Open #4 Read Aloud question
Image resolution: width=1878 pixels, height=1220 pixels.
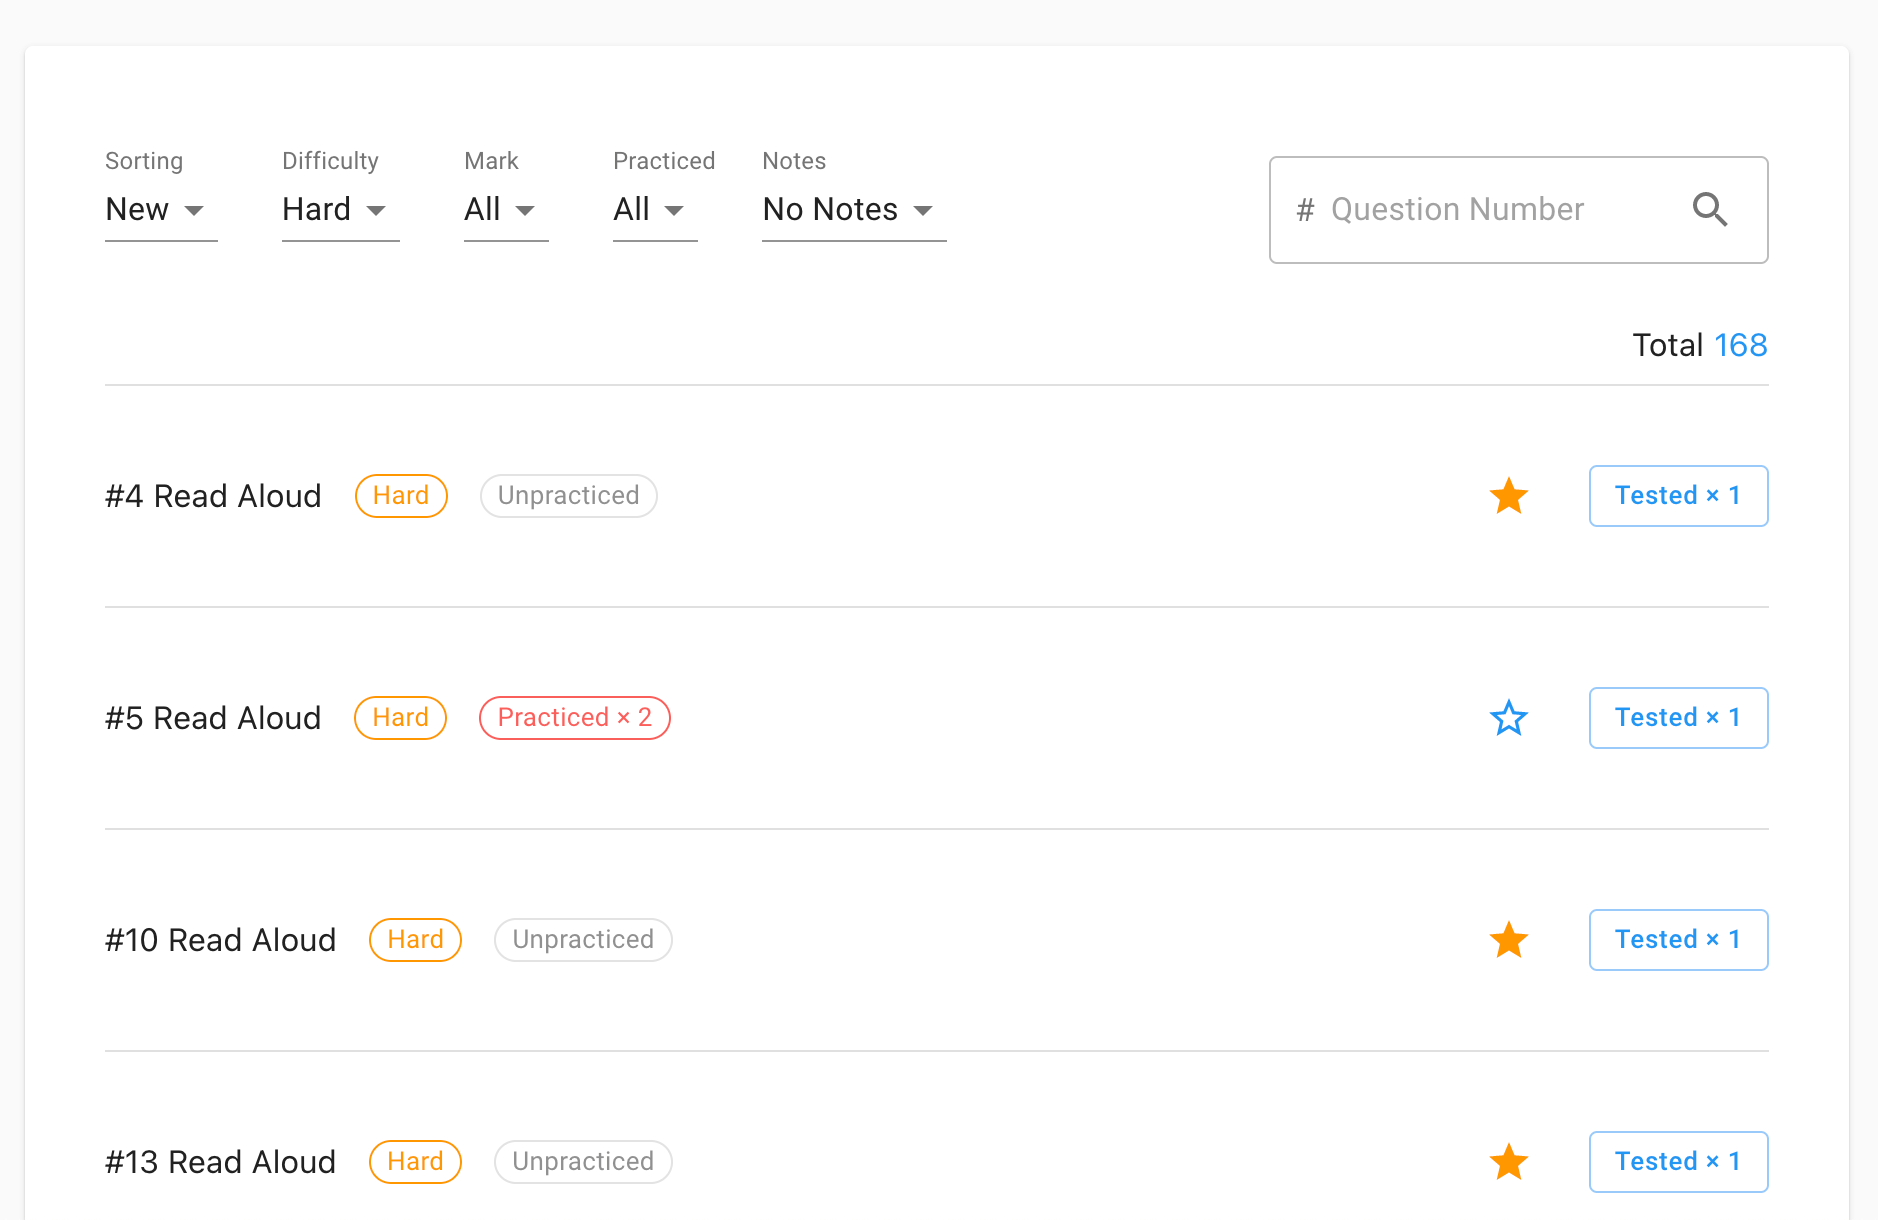pyautogui.click(x=213, y=496)
